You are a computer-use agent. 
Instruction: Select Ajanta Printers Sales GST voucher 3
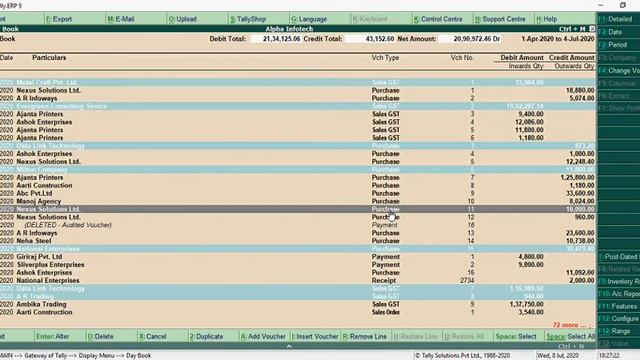(x=298, y=114)
